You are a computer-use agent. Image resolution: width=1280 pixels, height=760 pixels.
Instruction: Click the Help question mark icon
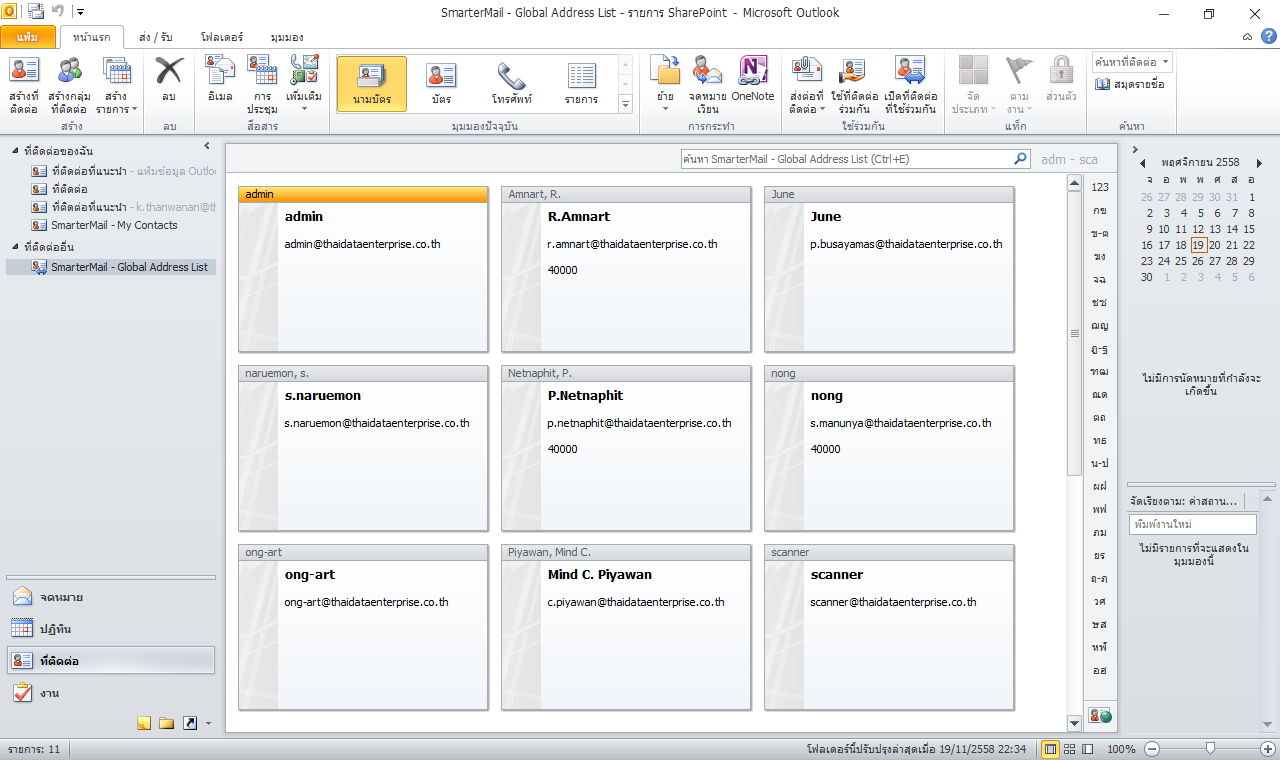[x=1268, y=36]
